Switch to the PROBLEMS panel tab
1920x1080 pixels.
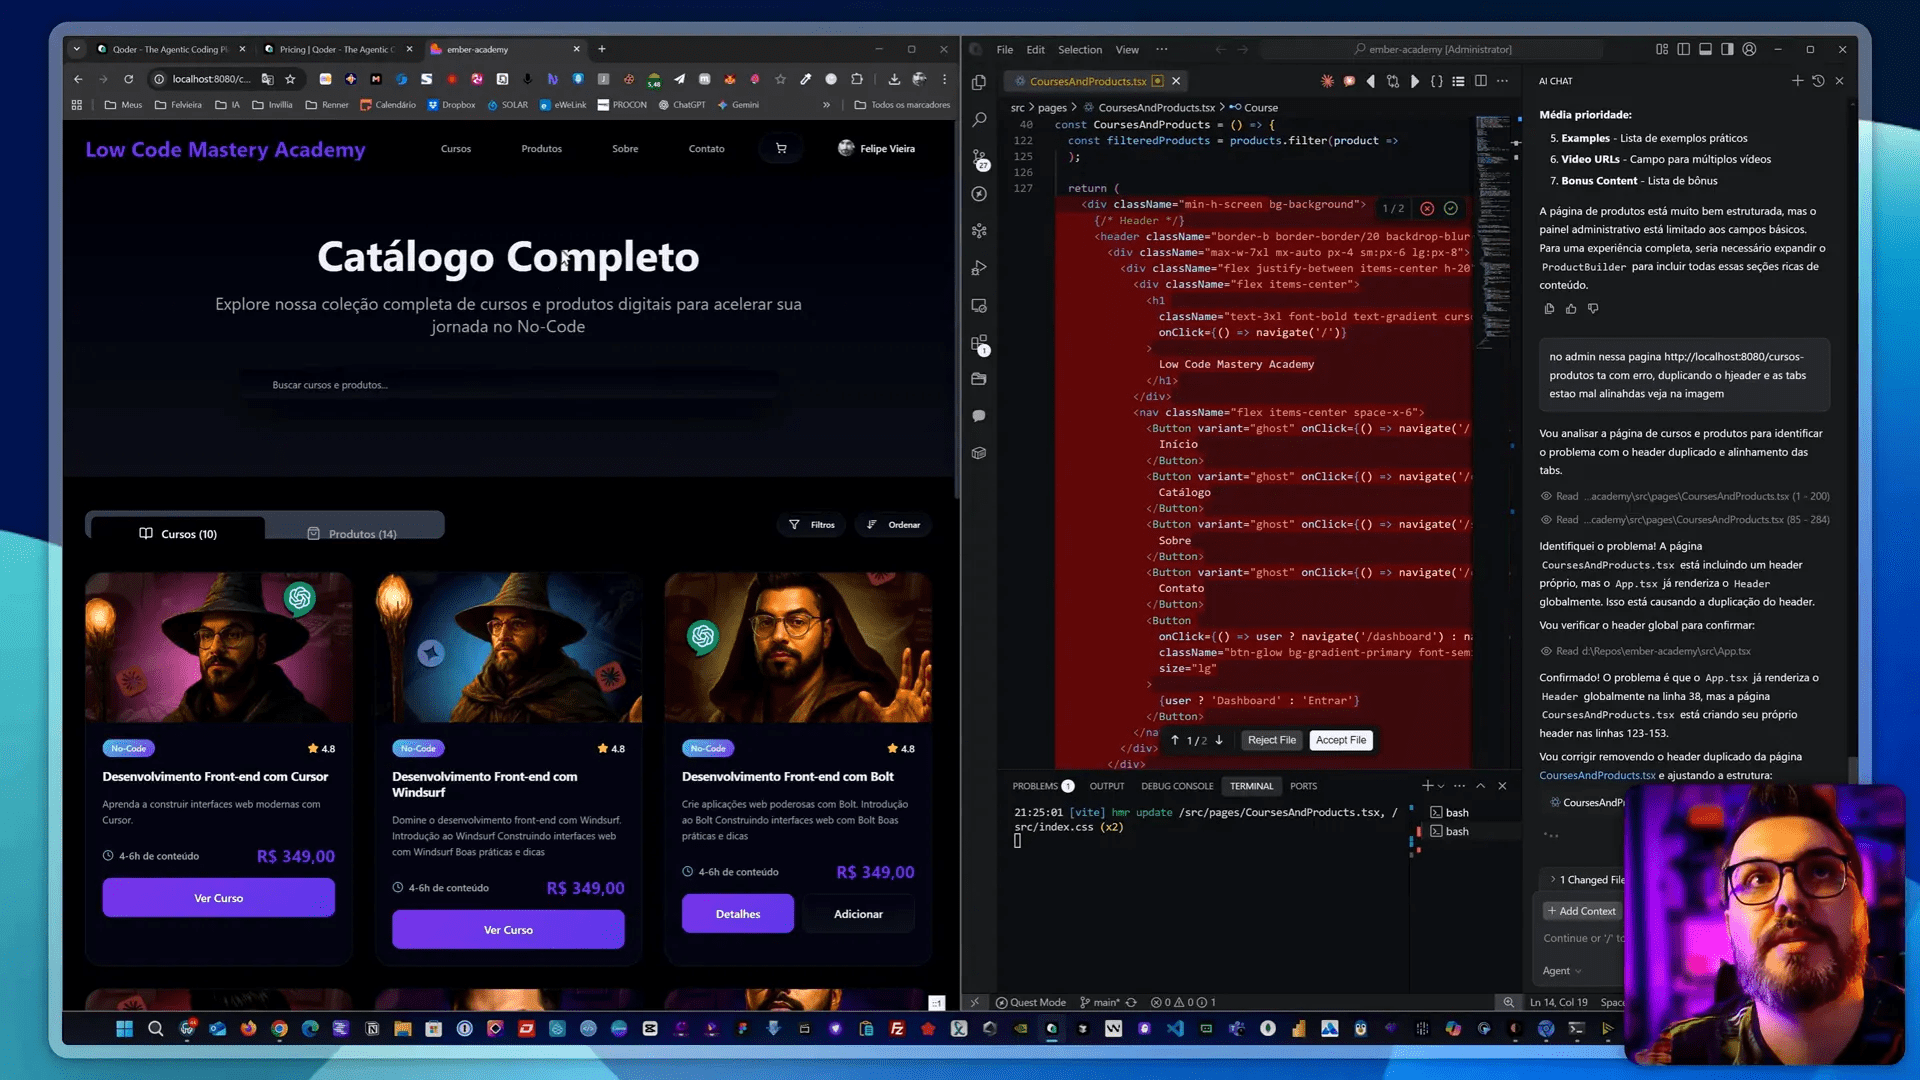point(1042,786)
